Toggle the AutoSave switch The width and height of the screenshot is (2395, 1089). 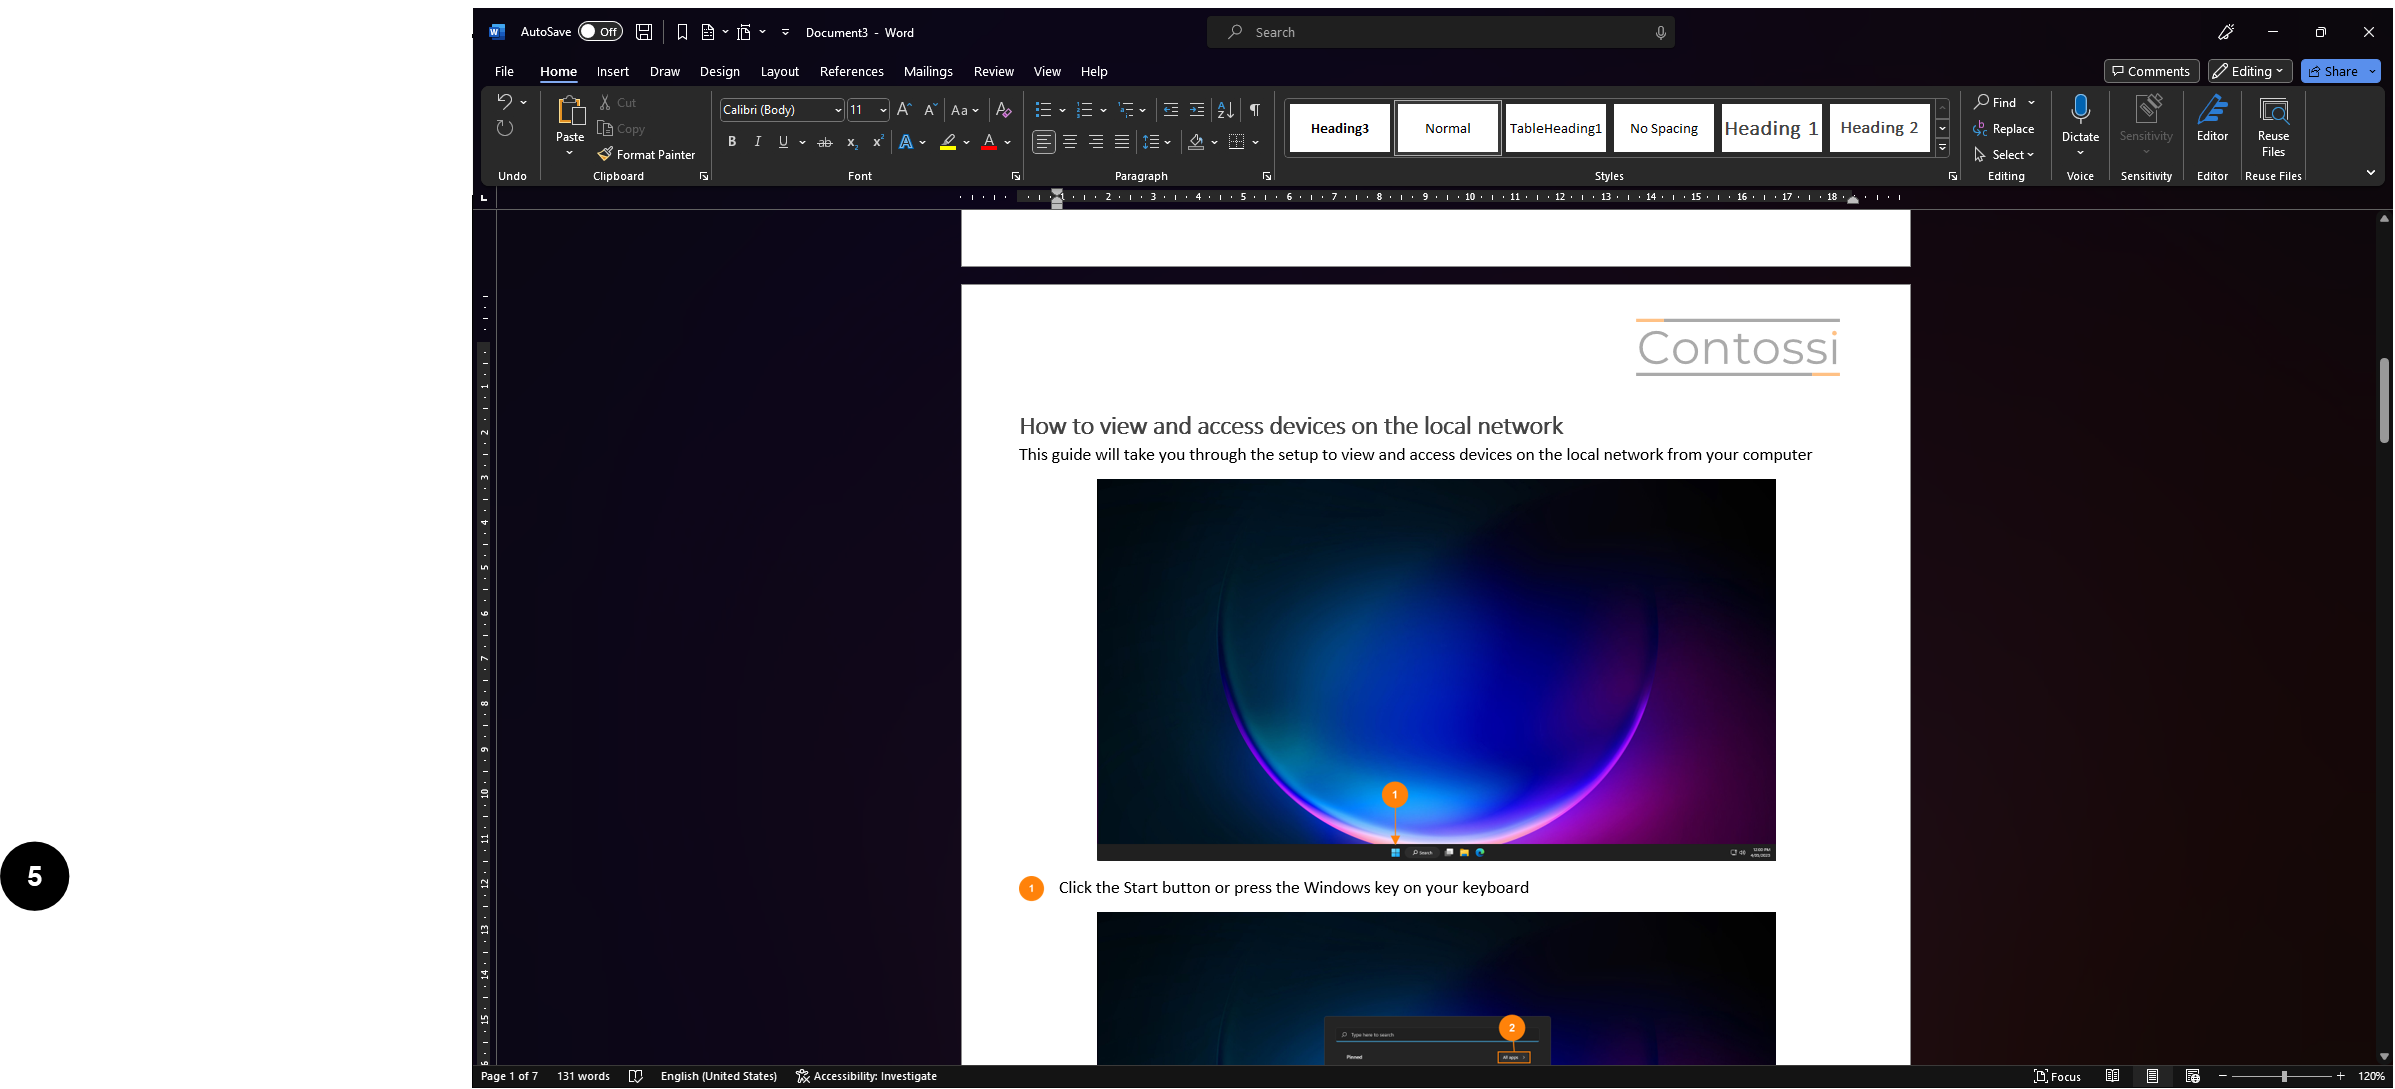tap(600, 32)
